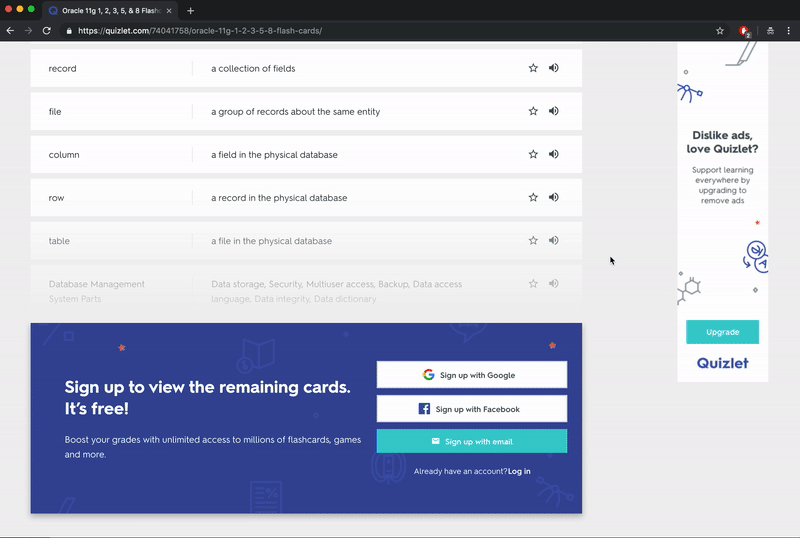Viewport: 800px width, 538px height.
Task: Click the Quizlet logo in ad panel
Action: (x=722, y=363)
